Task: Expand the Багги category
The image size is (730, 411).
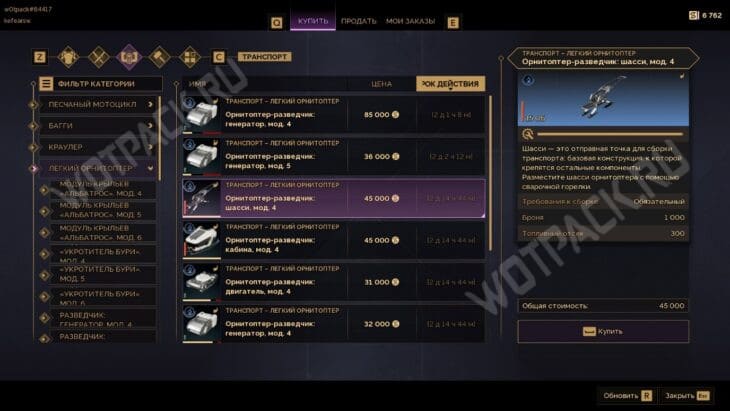Action: (98, 126)
